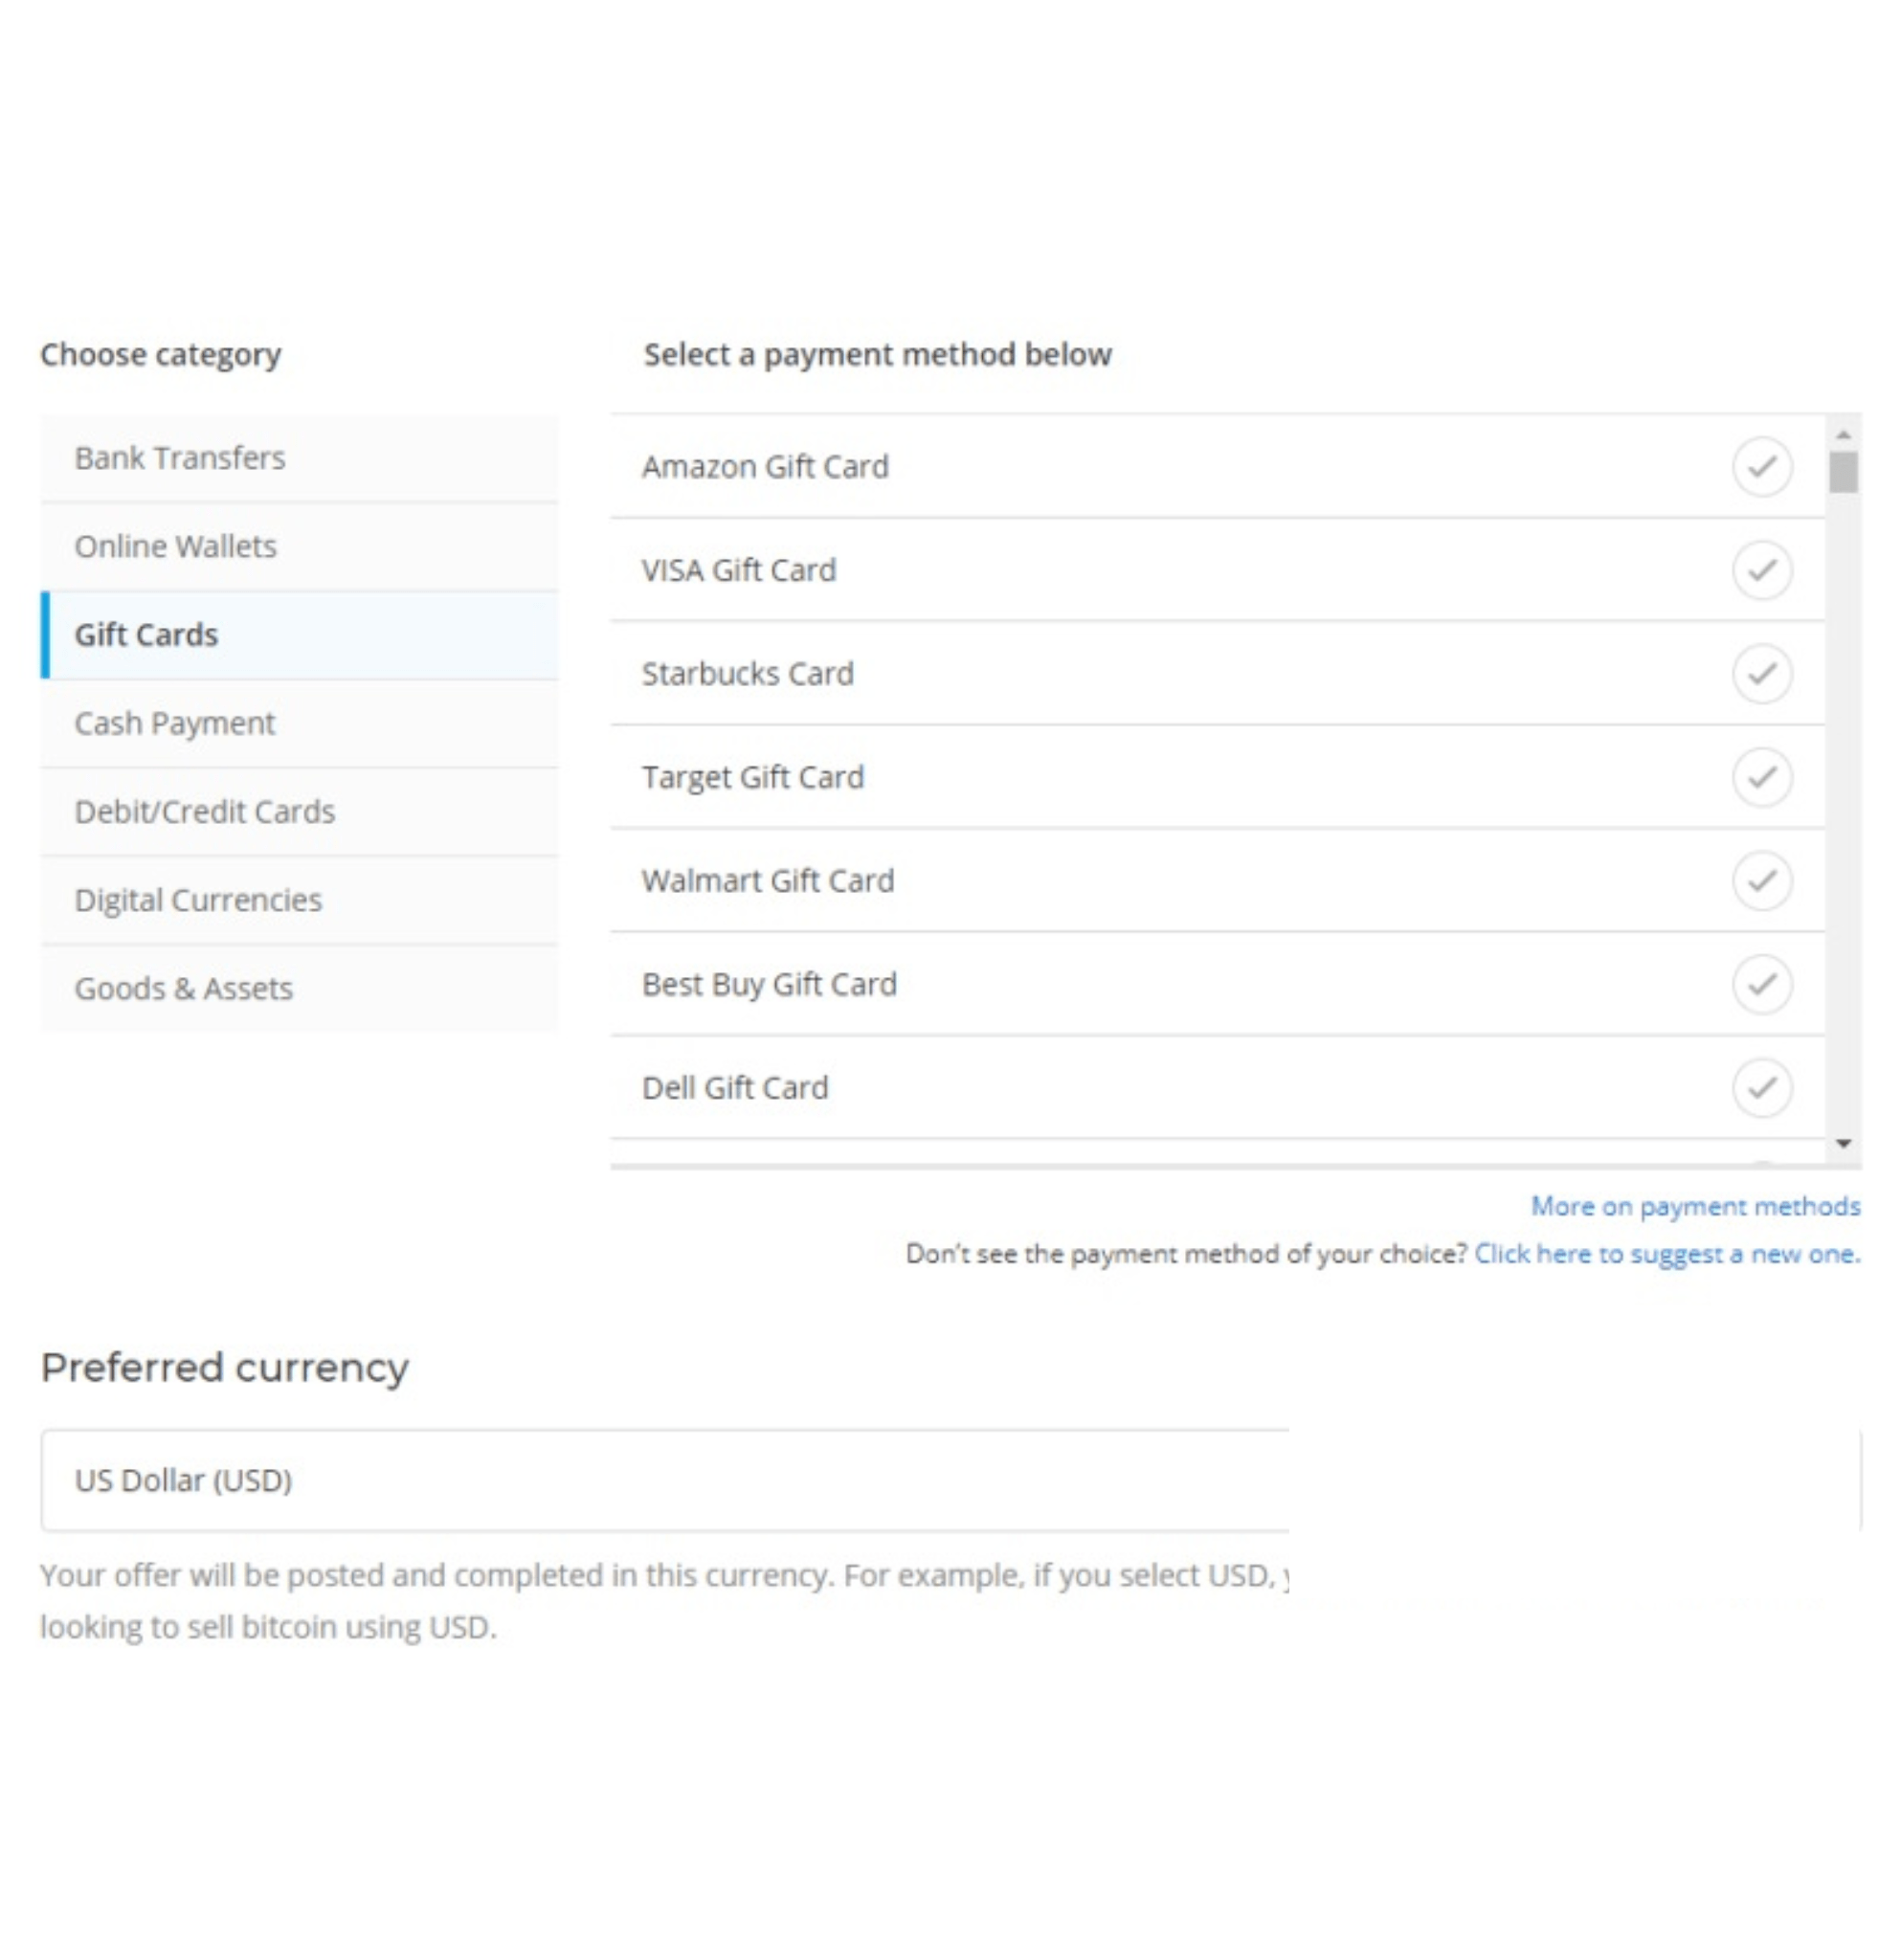Toggle the Starbucks Card checkmark circle
Screen dimensions: 1901x1960
(1761, 674)
